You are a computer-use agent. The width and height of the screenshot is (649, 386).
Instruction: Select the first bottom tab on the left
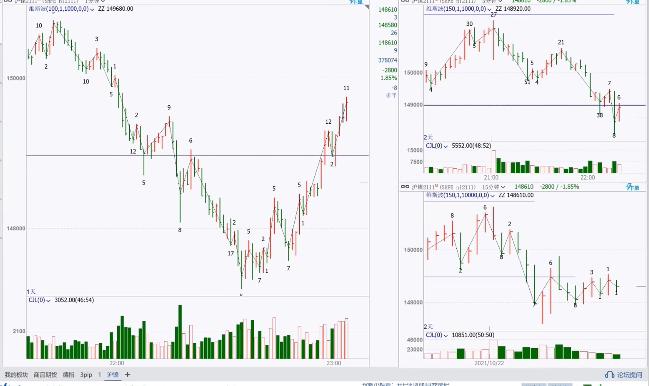pos(16,374)
